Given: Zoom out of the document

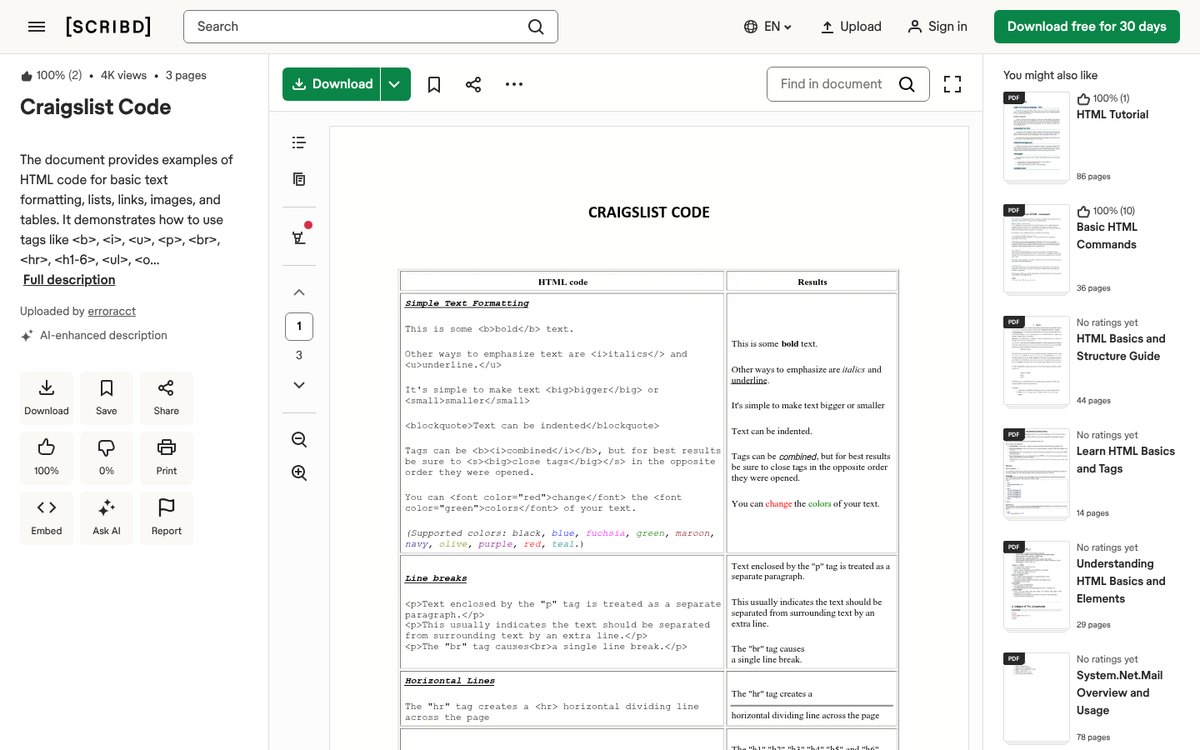Looking at the screenshot, I should coord(298,439).
